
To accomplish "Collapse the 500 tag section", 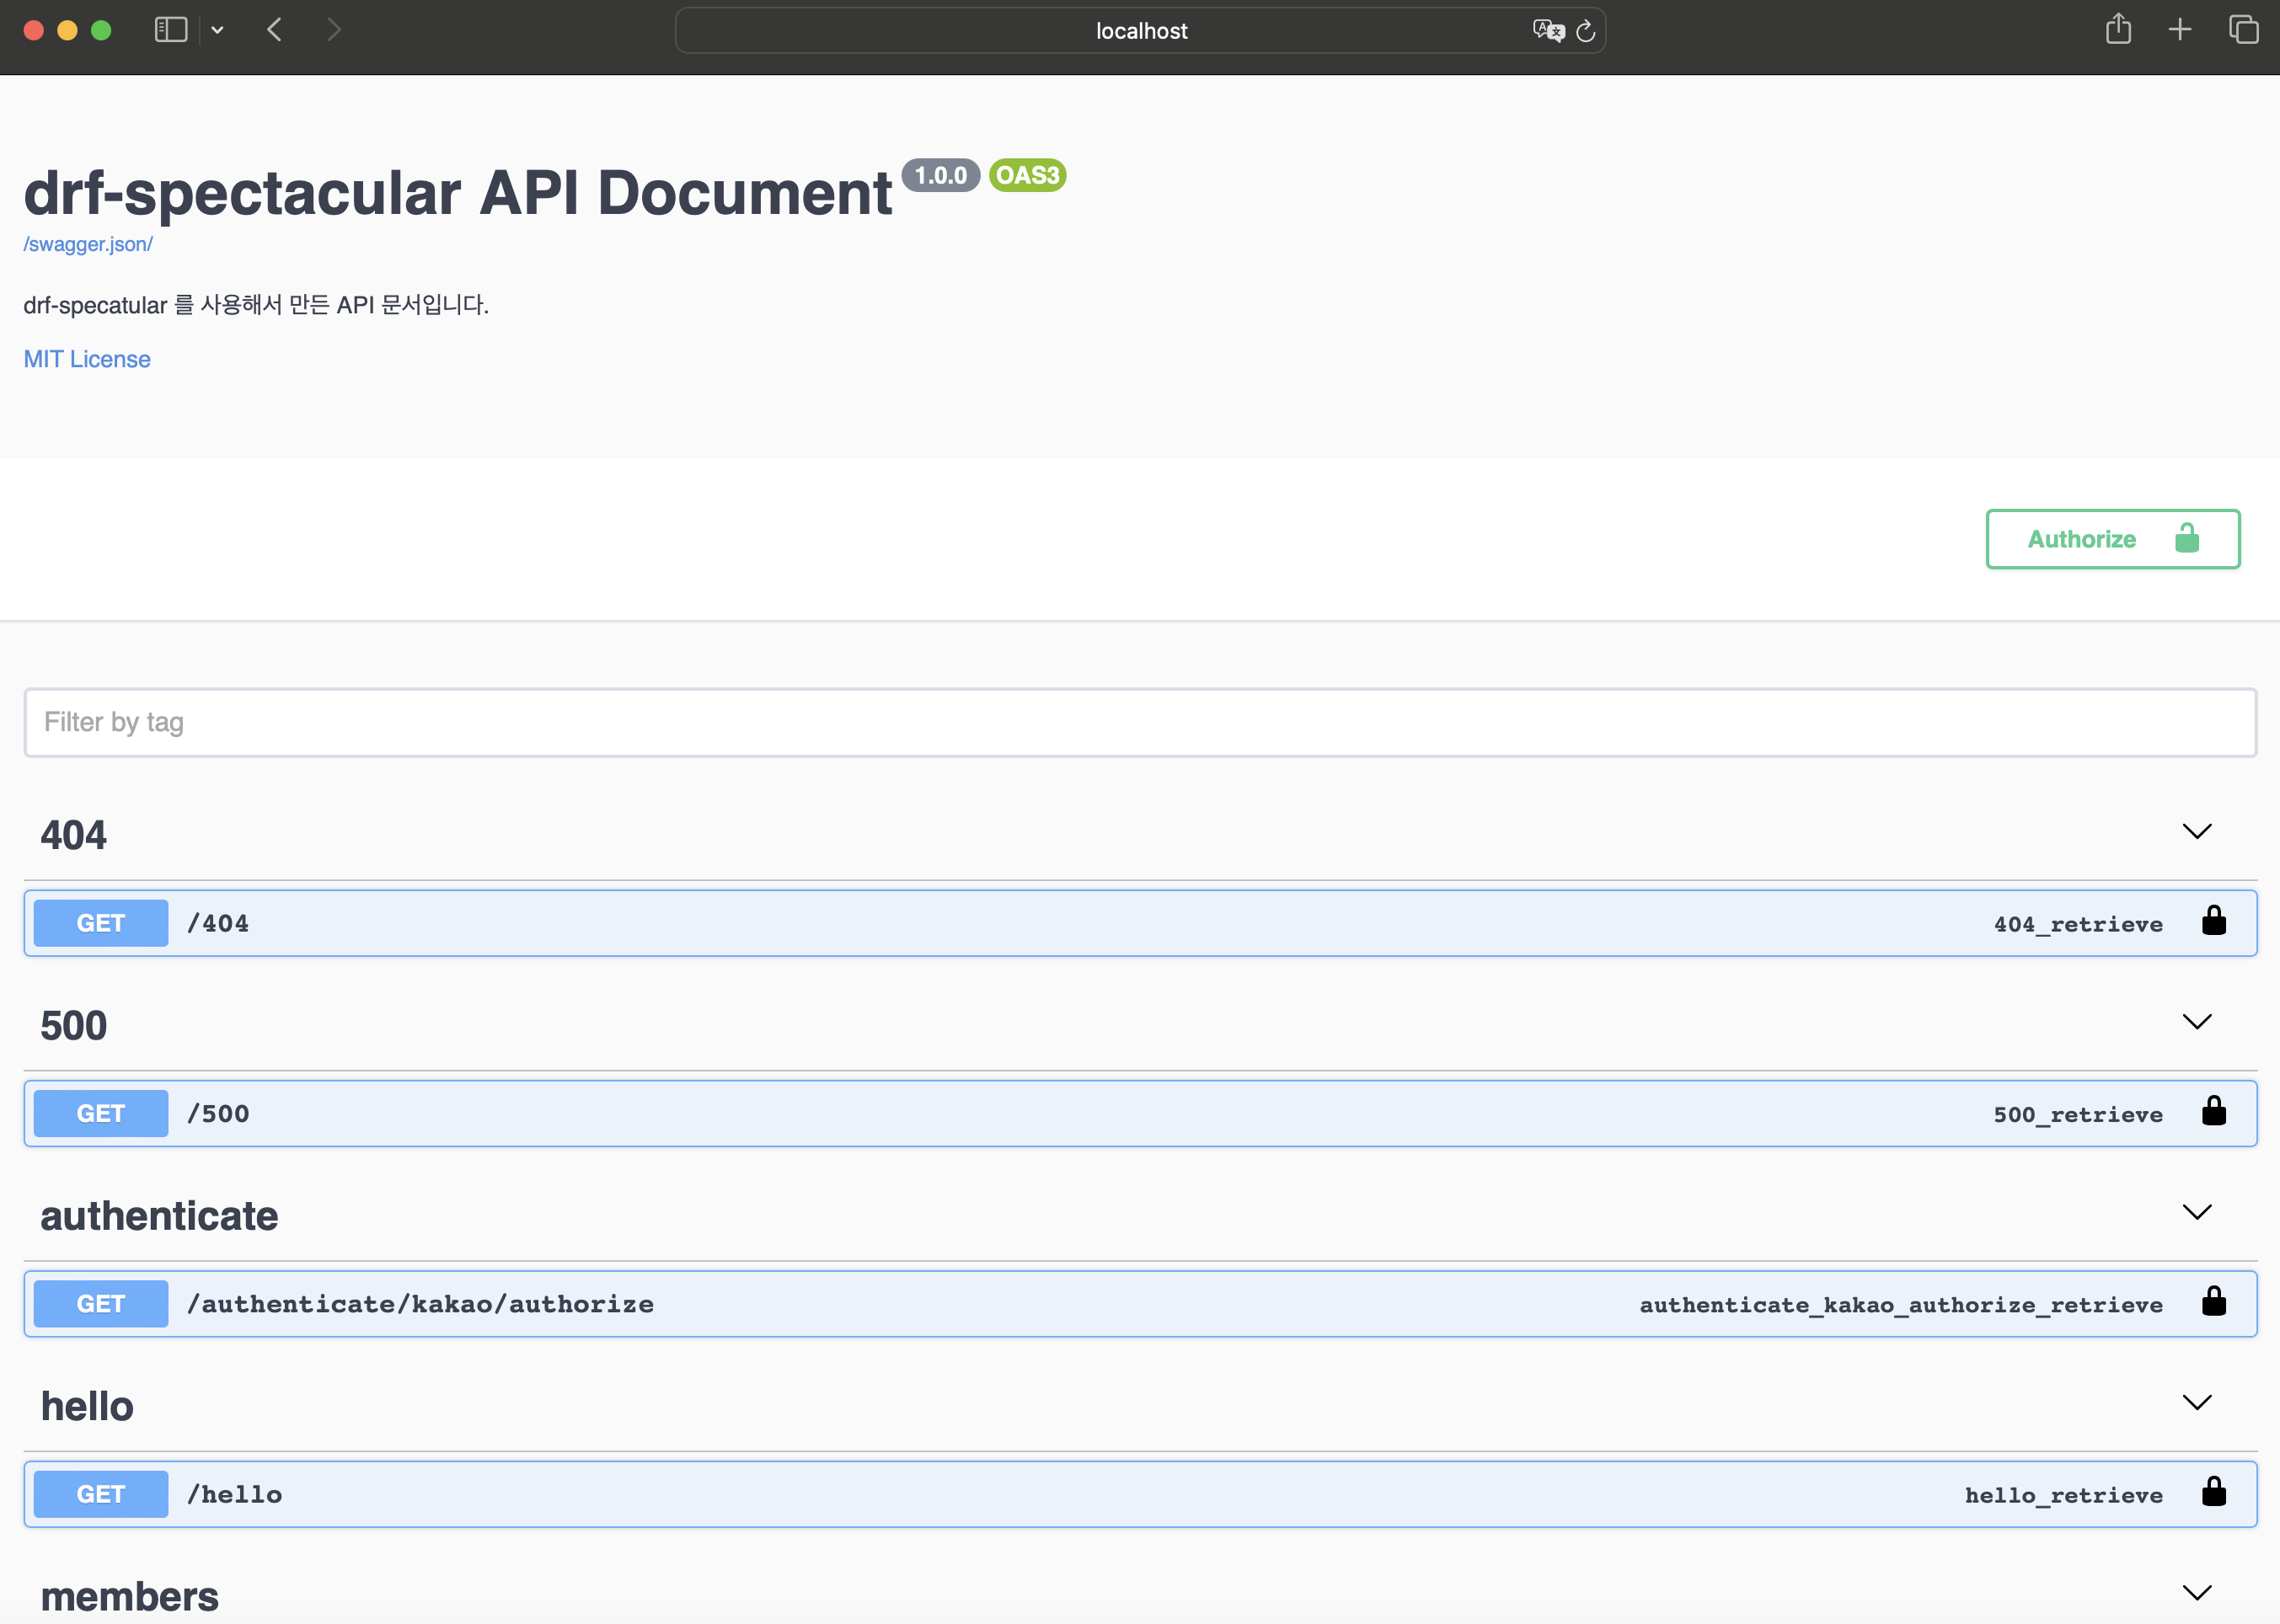I will (2196, 1022).
